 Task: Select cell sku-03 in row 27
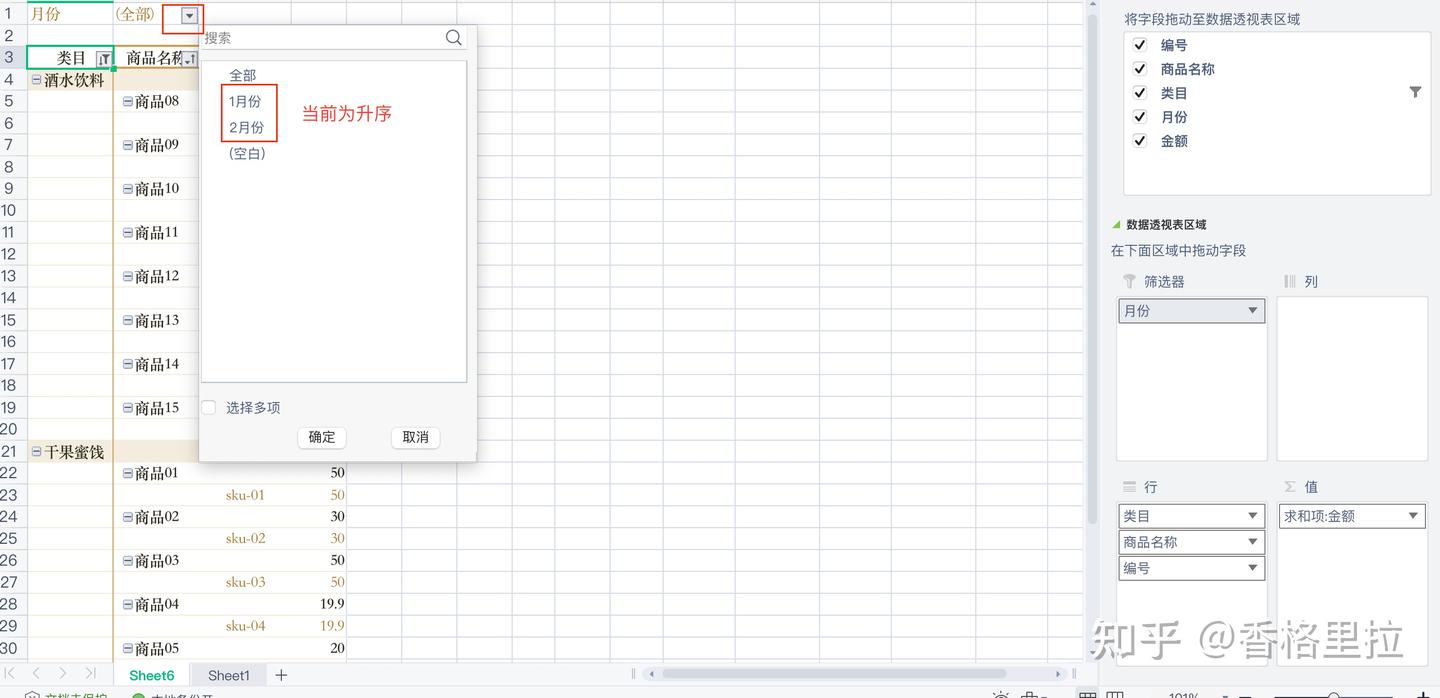click(x=245, y=582)
